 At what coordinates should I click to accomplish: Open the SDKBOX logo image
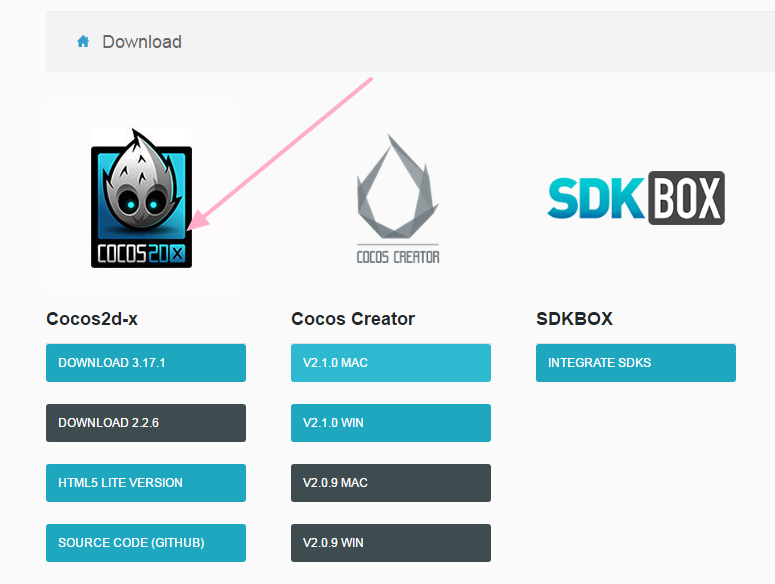click(636, 198)
